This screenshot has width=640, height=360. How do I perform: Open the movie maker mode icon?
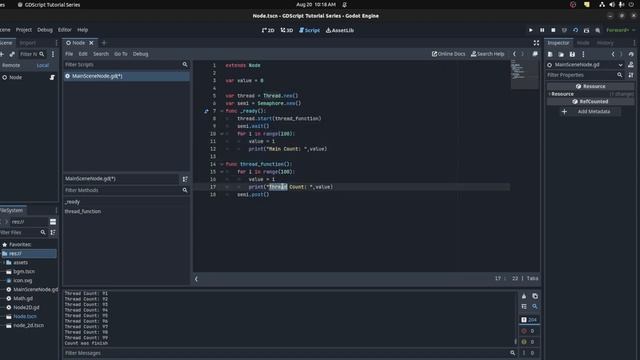[598, 30]
